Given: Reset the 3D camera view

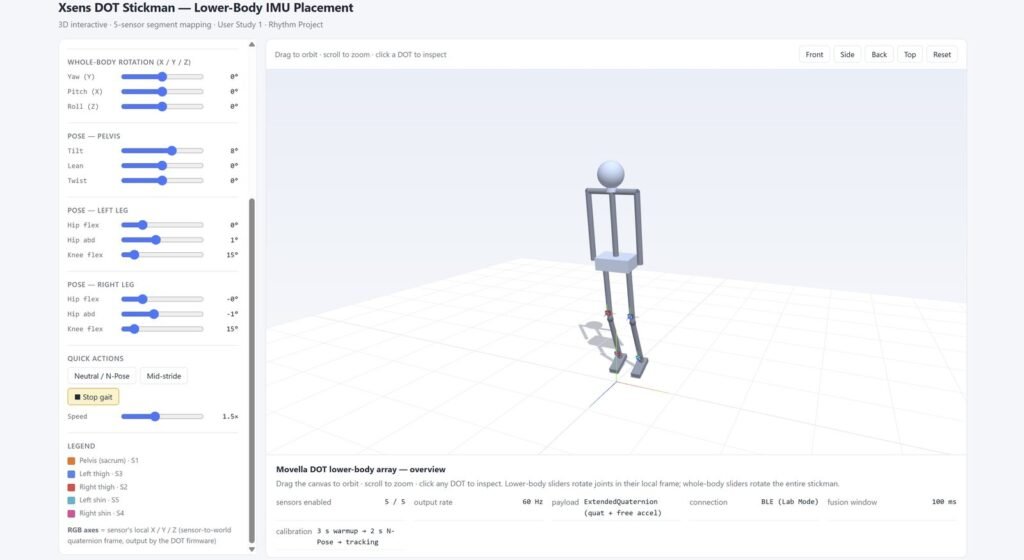Looking at the screenshot, I should (942, 54).
